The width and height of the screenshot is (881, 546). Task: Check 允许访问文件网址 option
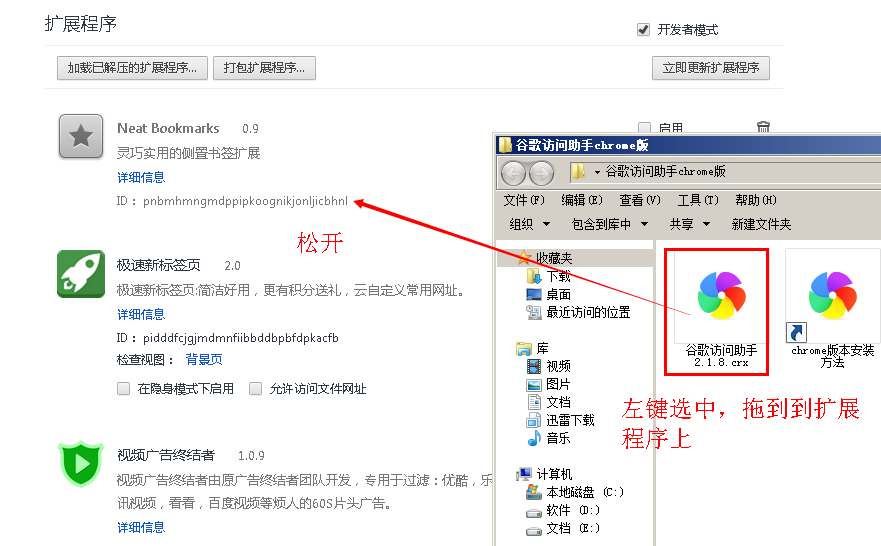pos(256,389)
